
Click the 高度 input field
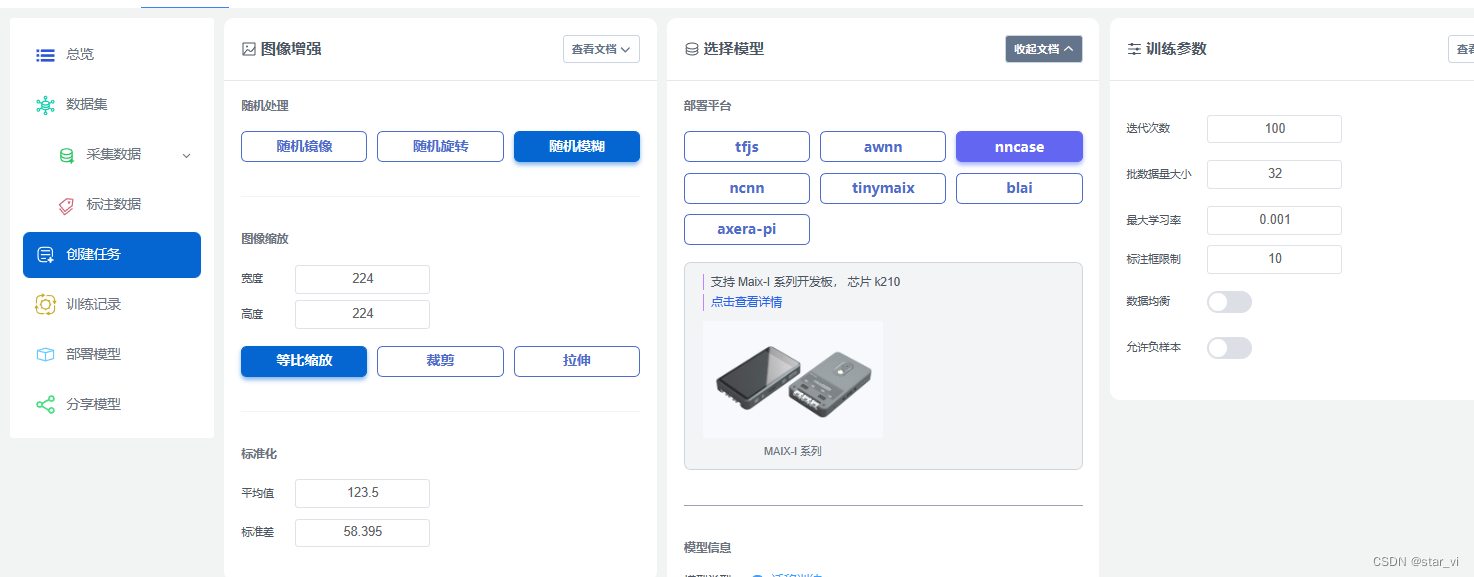pyautogui.click(x=362, y=314)
